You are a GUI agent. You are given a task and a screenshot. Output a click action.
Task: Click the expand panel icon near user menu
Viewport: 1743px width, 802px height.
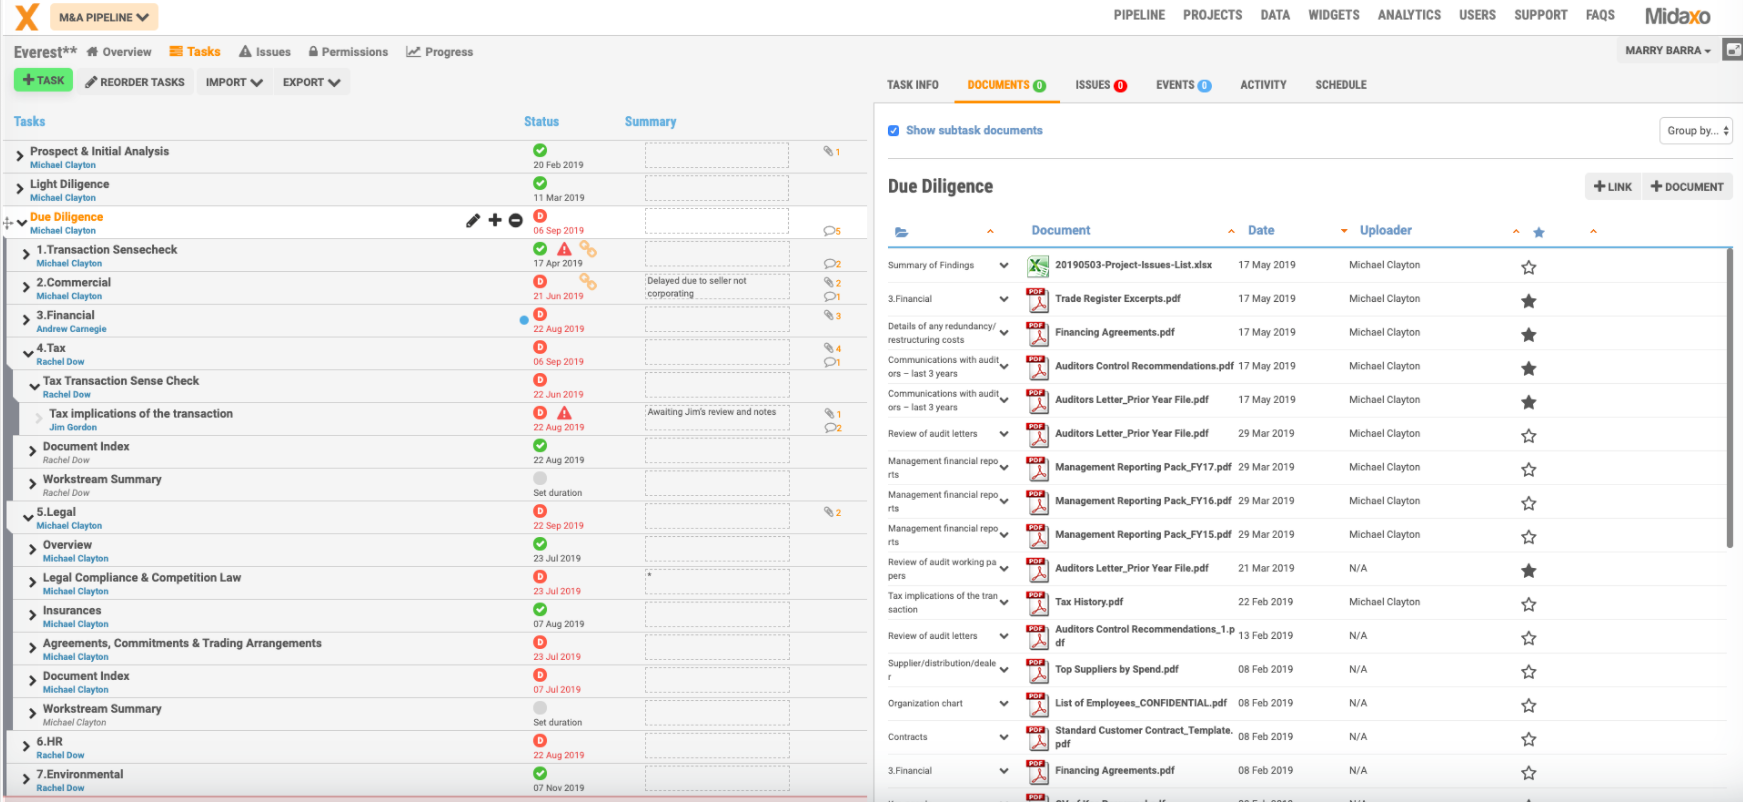point(1733,50)
